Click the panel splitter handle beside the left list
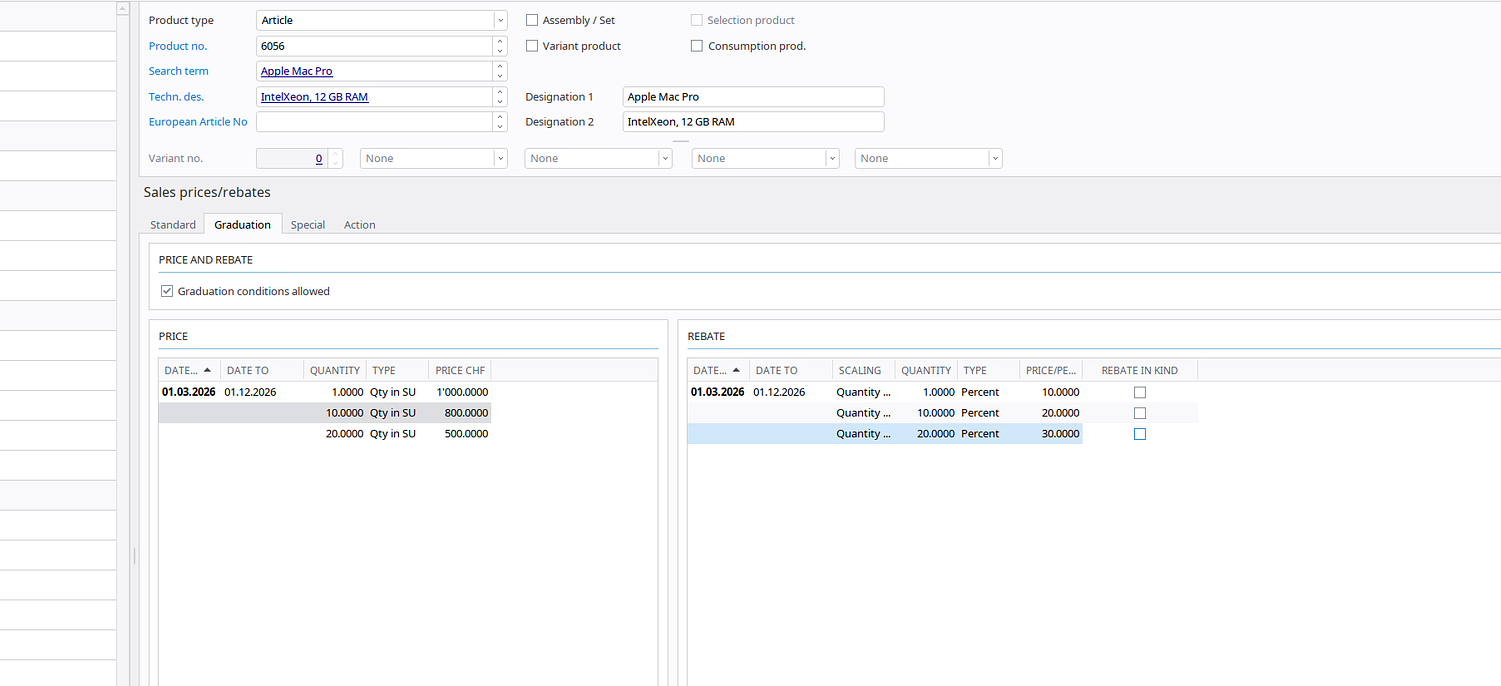This screenshot has width=1501, height=686. [x=134, y=555]
